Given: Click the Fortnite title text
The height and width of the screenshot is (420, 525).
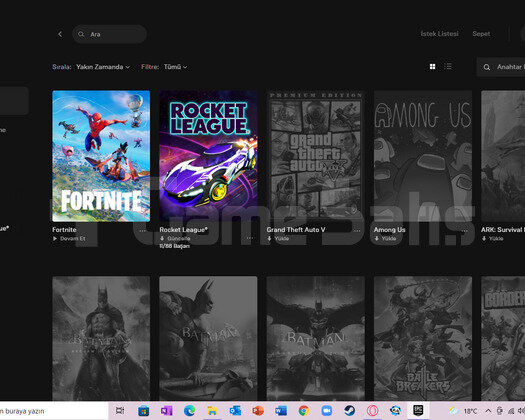Looking at the screenshot, I should (64, 230).
